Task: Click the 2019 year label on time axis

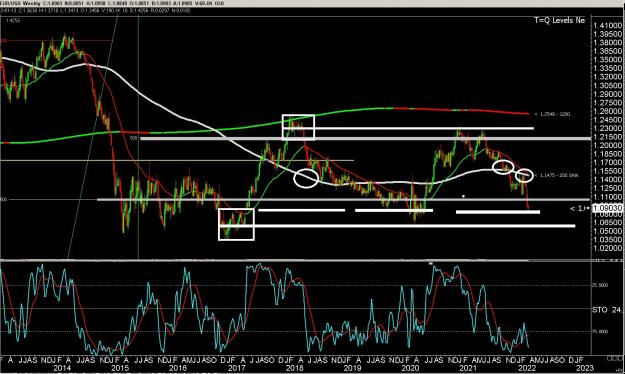Action: (352, 368)
